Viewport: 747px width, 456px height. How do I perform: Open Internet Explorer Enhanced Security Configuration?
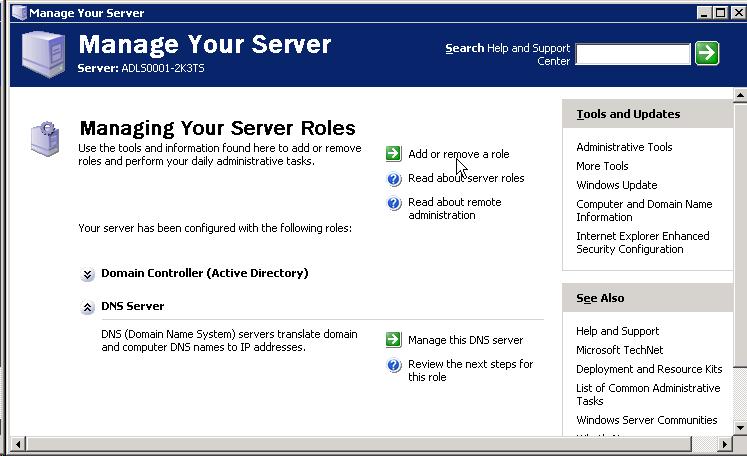[x=642, y=242]
